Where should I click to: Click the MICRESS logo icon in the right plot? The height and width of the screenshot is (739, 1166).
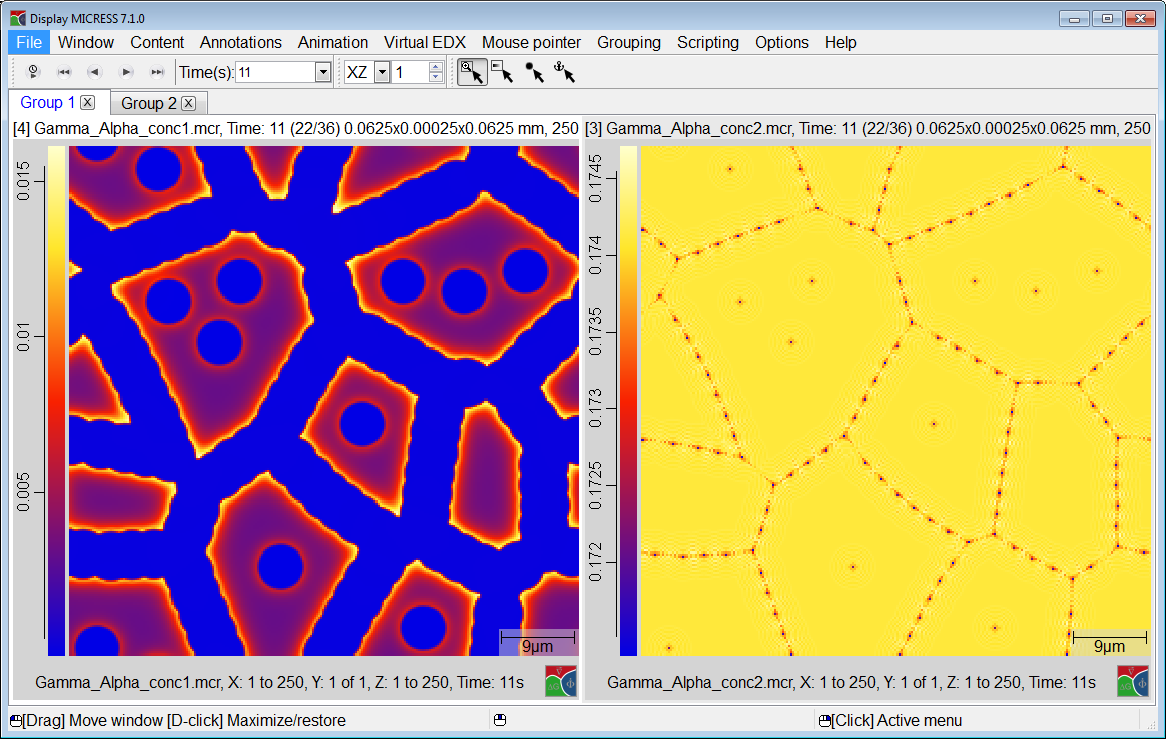[1132, 681]
